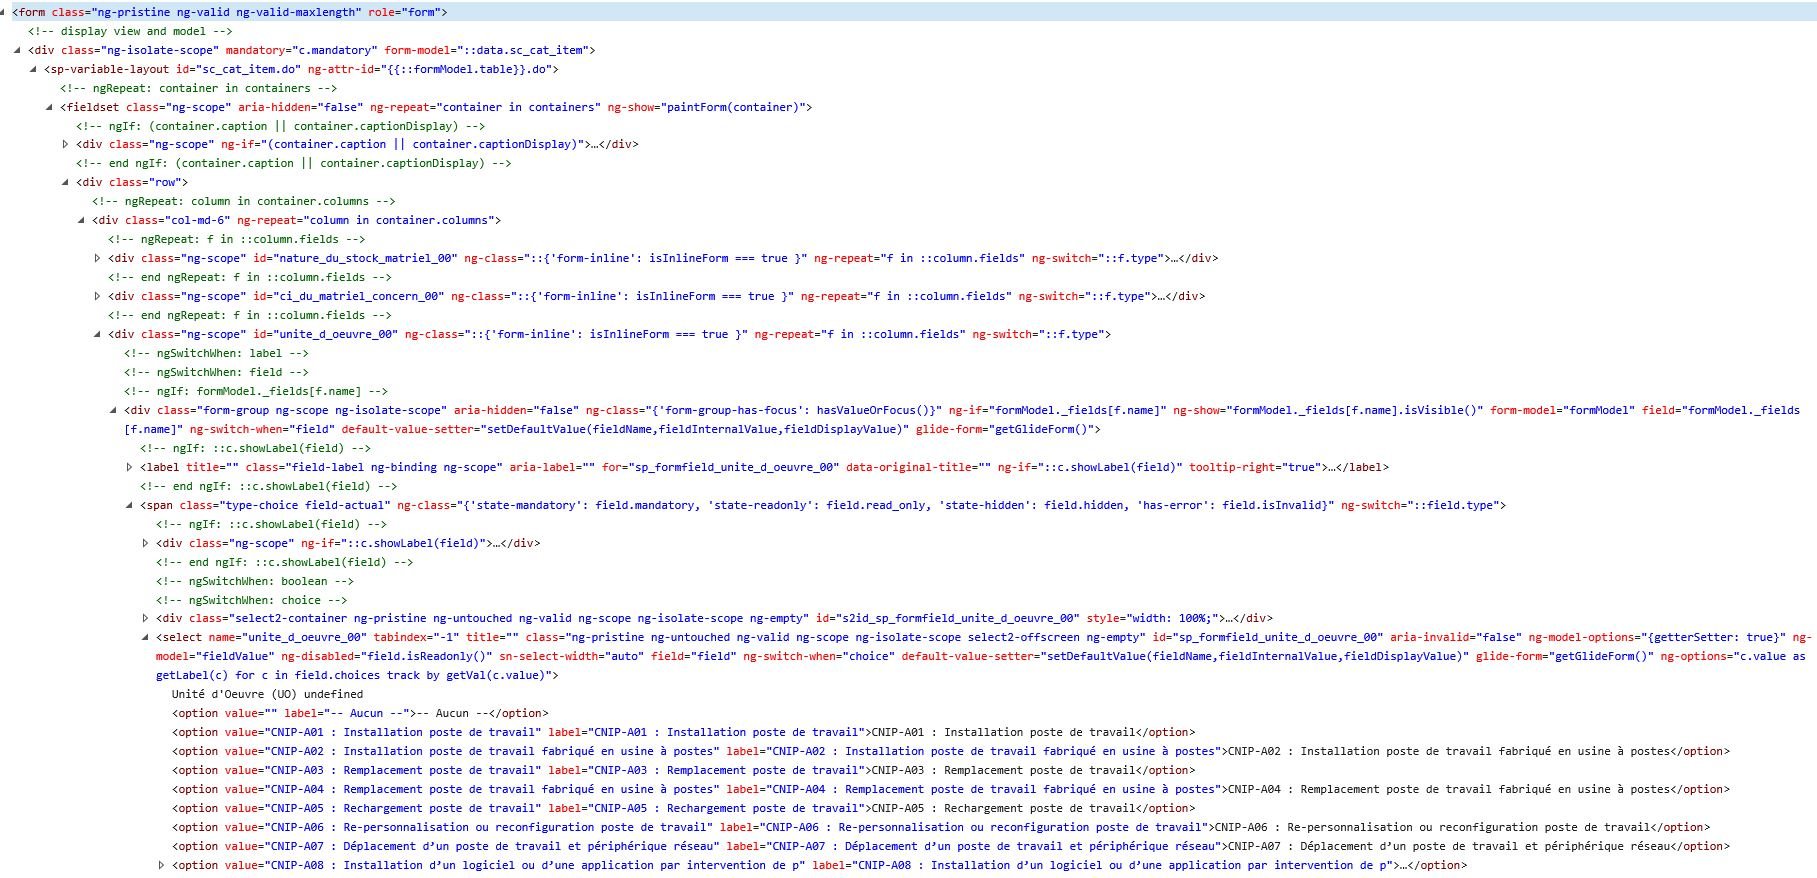1817x878 pixels.
Task: Select the CNIP-A03 Remplacement poste de travail option
Action: 683,770
